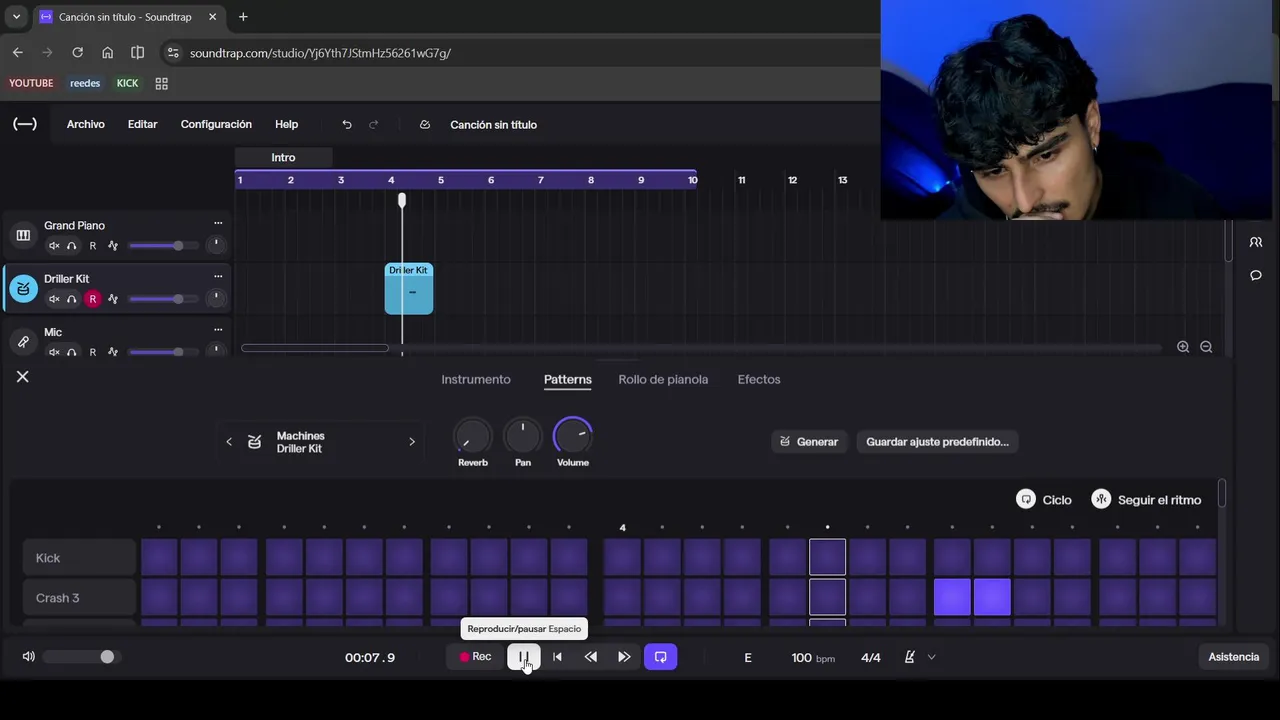This screenshot has height=720, width=1280.
Task: Open Mic track options menu
Action: click(x=218, y=329)
